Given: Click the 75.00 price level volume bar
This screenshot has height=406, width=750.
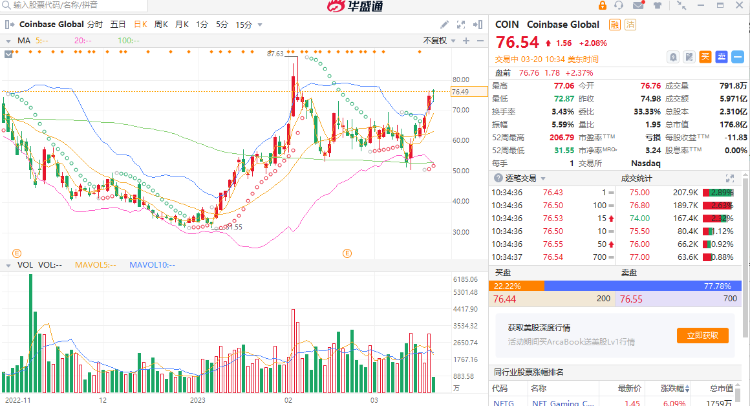Looking at the screenshot, I should (x=717, y=192).
